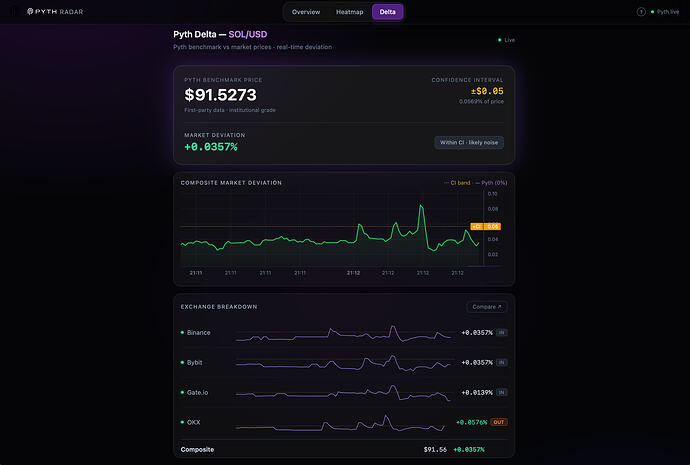This screenshot has height=465, width=690.
Task: Click the Pyth (0%) legend entry
Action: point(491,183)
